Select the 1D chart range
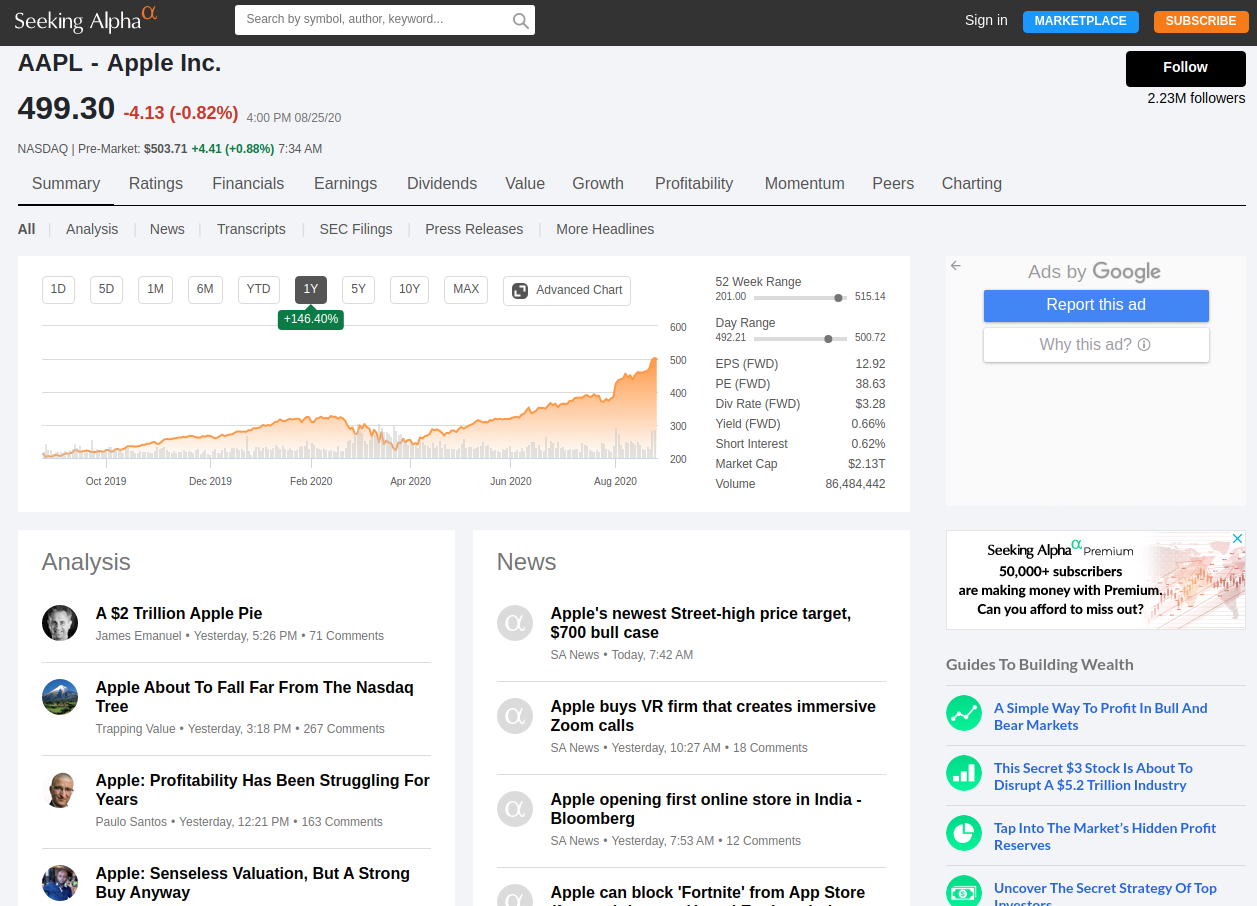 click(x=58, y=290)
